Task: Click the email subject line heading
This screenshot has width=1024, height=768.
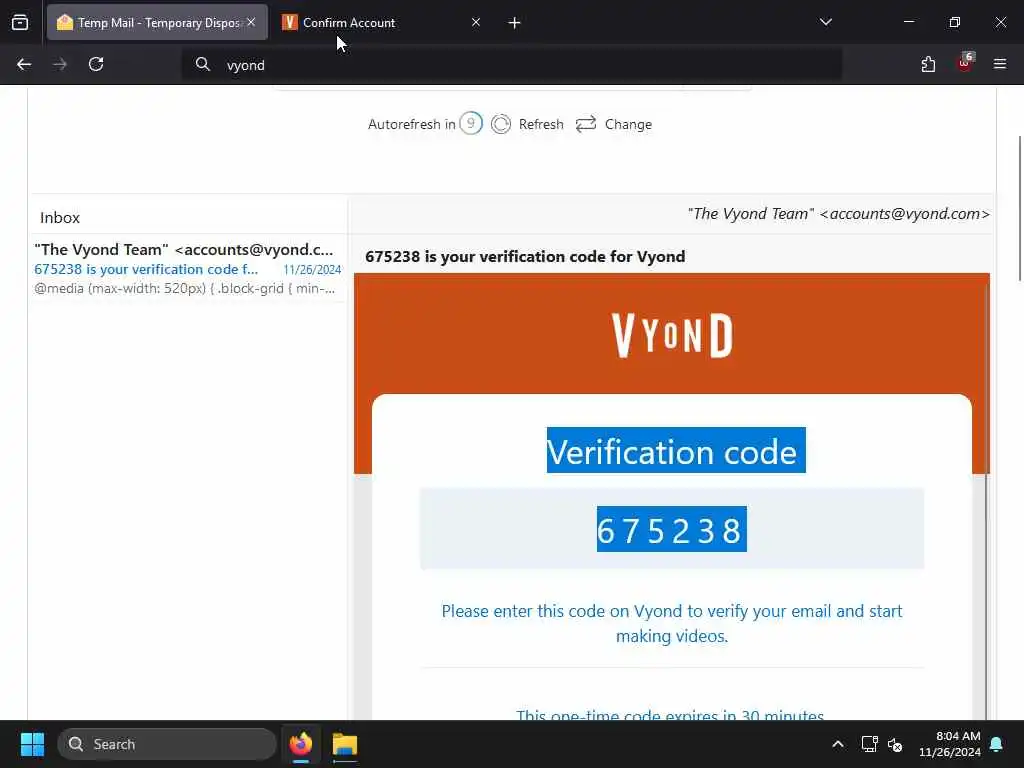Action: [x=525, y=256]
